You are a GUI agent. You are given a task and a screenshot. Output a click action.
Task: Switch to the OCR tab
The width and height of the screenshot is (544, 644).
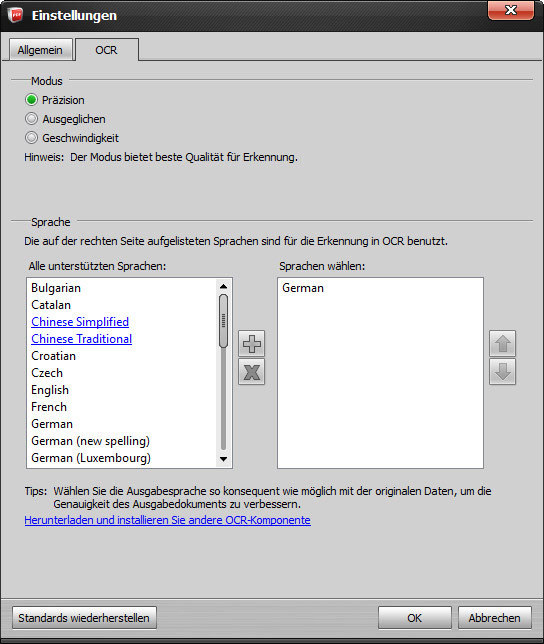pos(106,50)
